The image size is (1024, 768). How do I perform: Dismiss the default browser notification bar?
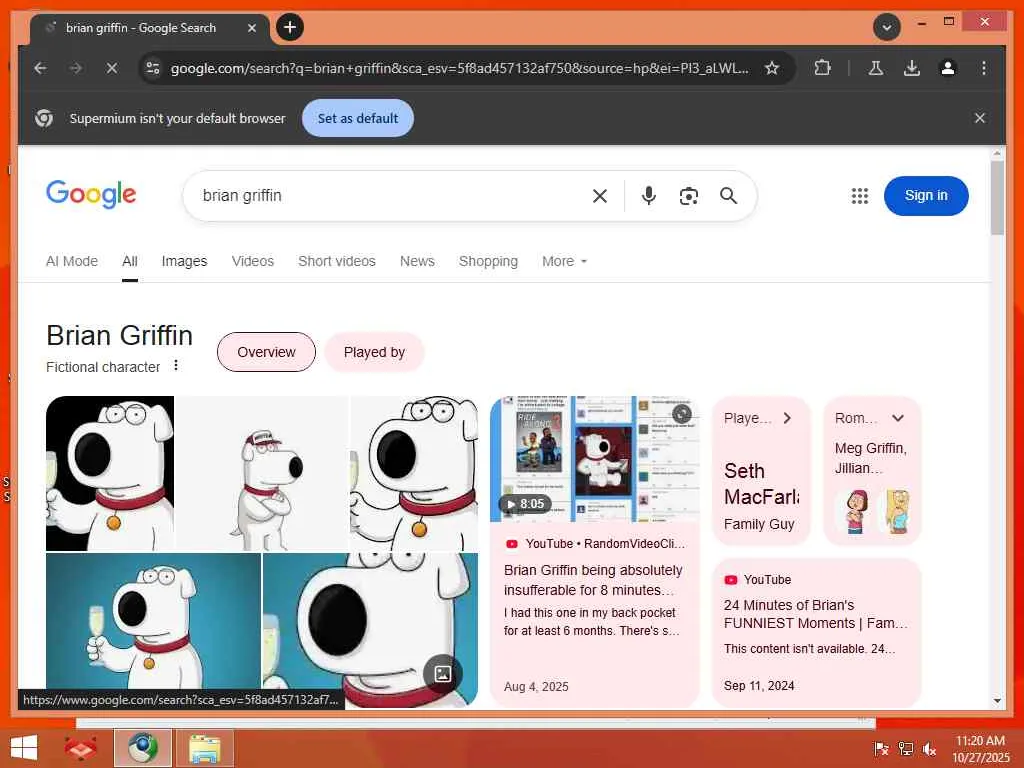(x=980, y=118)
